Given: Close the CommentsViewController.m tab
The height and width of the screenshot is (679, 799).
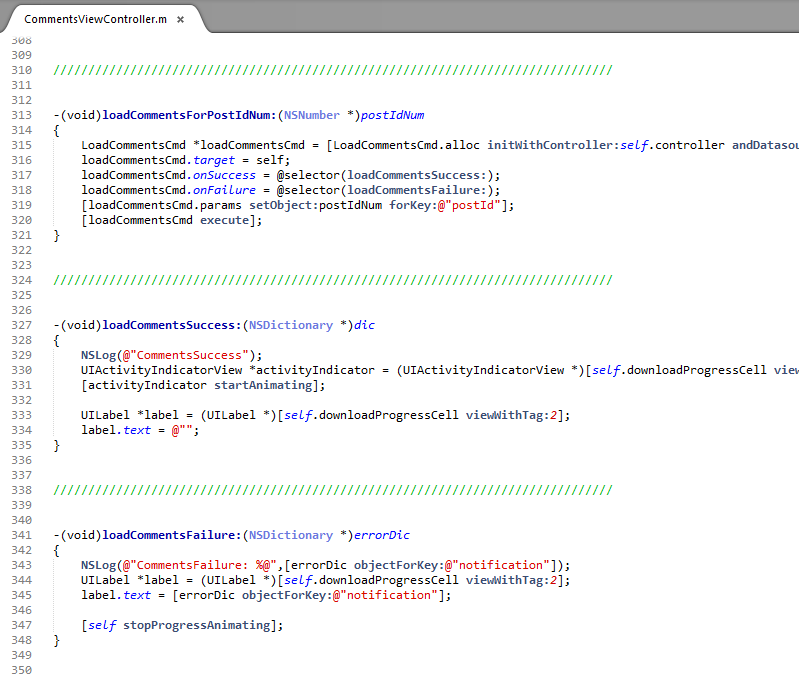Looking at the screenshot, I should click(x=180, y=20).
